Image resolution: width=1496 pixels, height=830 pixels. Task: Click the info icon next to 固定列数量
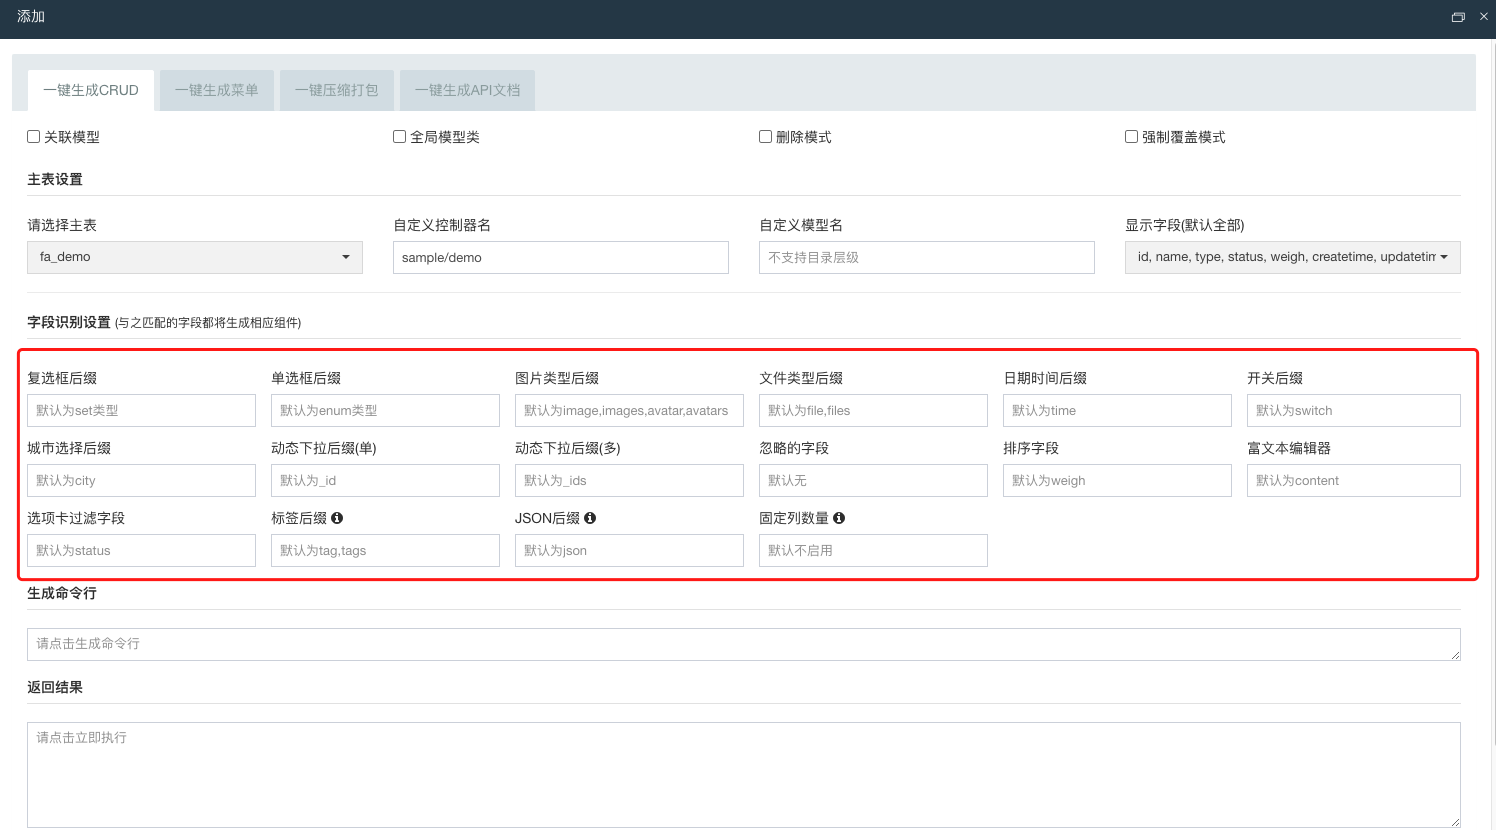click(839, 518)
